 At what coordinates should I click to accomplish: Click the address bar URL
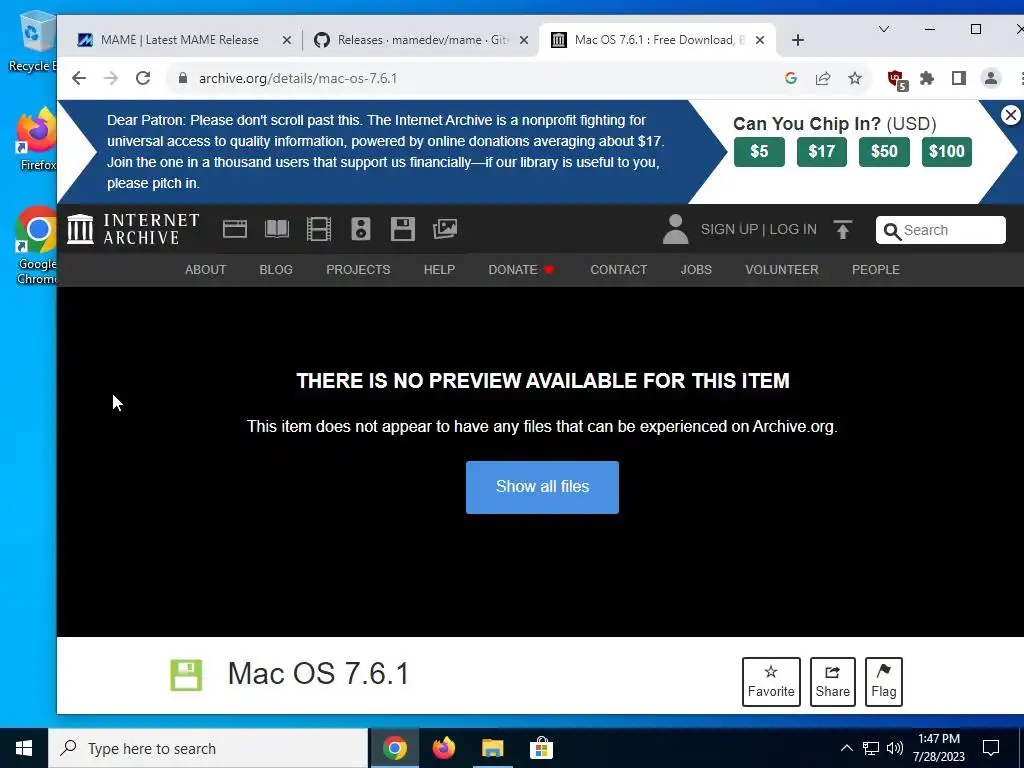pyautogui.click(x=298, y=78)
